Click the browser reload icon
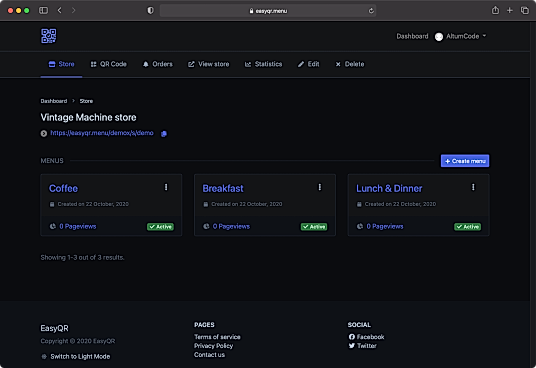 [x=371, y=11]
